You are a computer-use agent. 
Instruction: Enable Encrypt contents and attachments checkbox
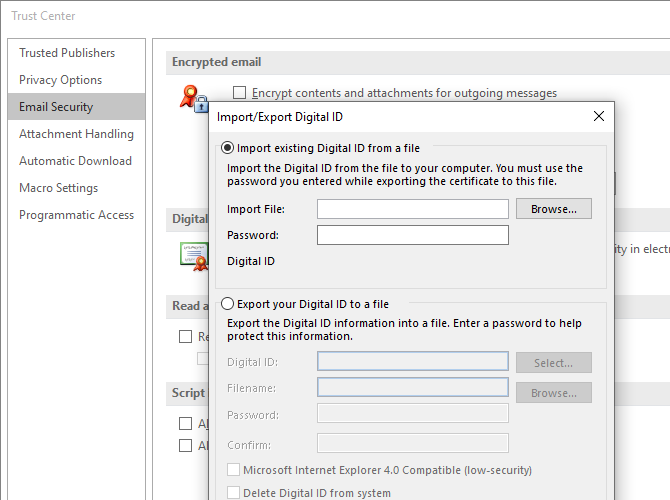(240, 93)
